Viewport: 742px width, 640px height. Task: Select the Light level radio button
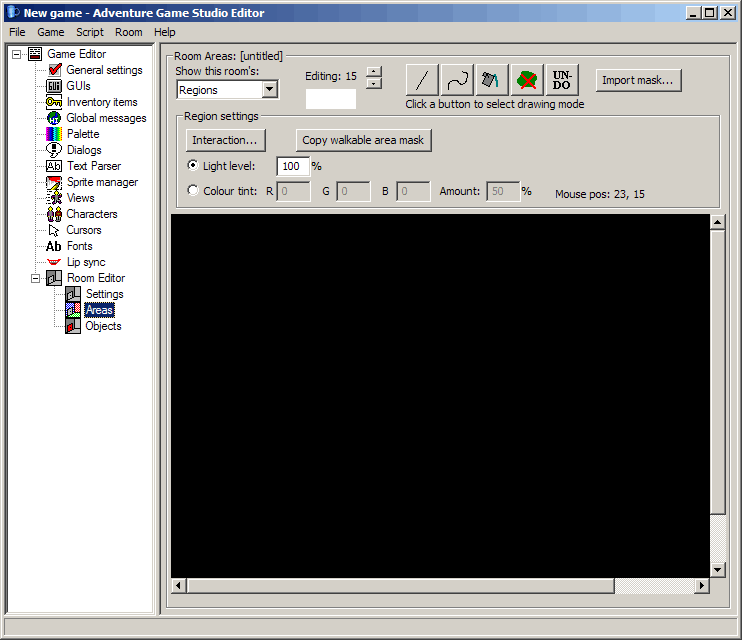193,165
